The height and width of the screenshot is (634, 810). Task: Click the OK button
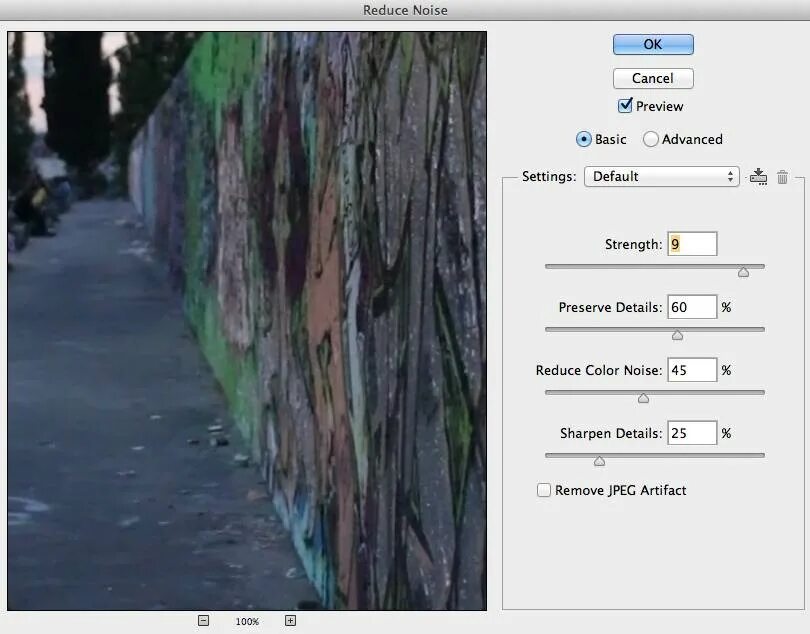(x=653, y=44)
